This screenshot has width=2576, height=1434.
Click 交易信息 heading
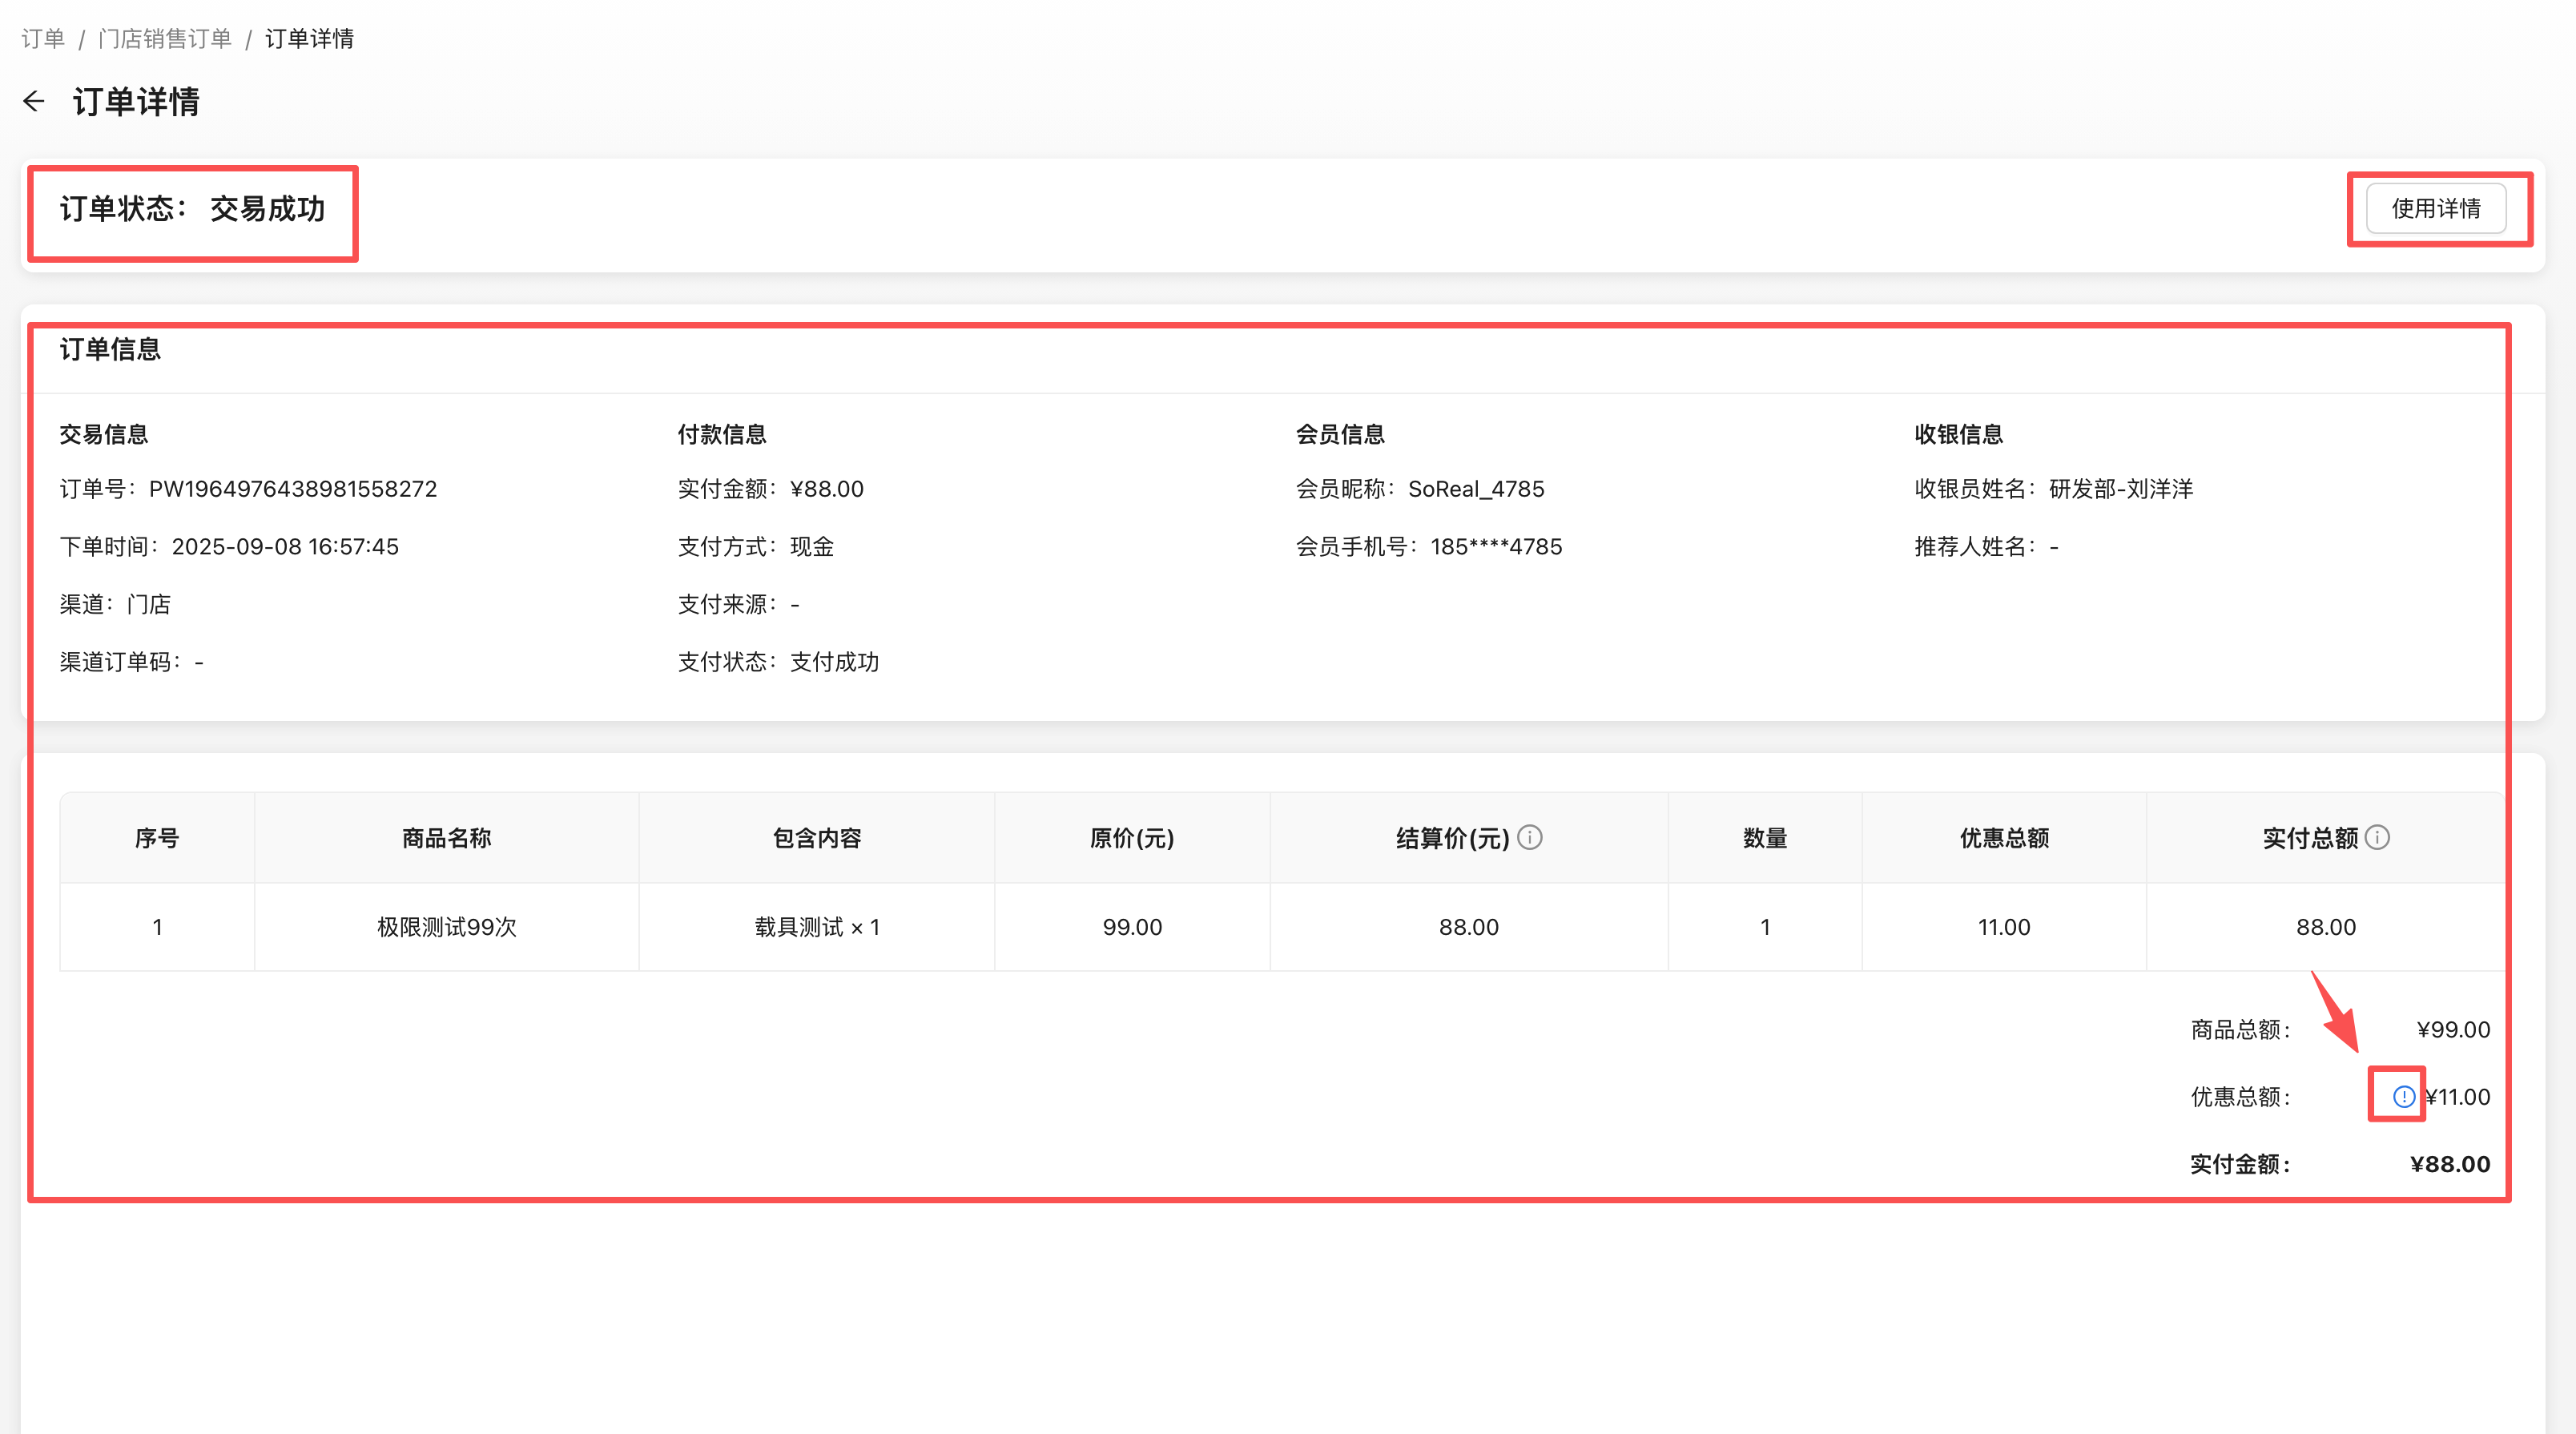pos(104,434)
